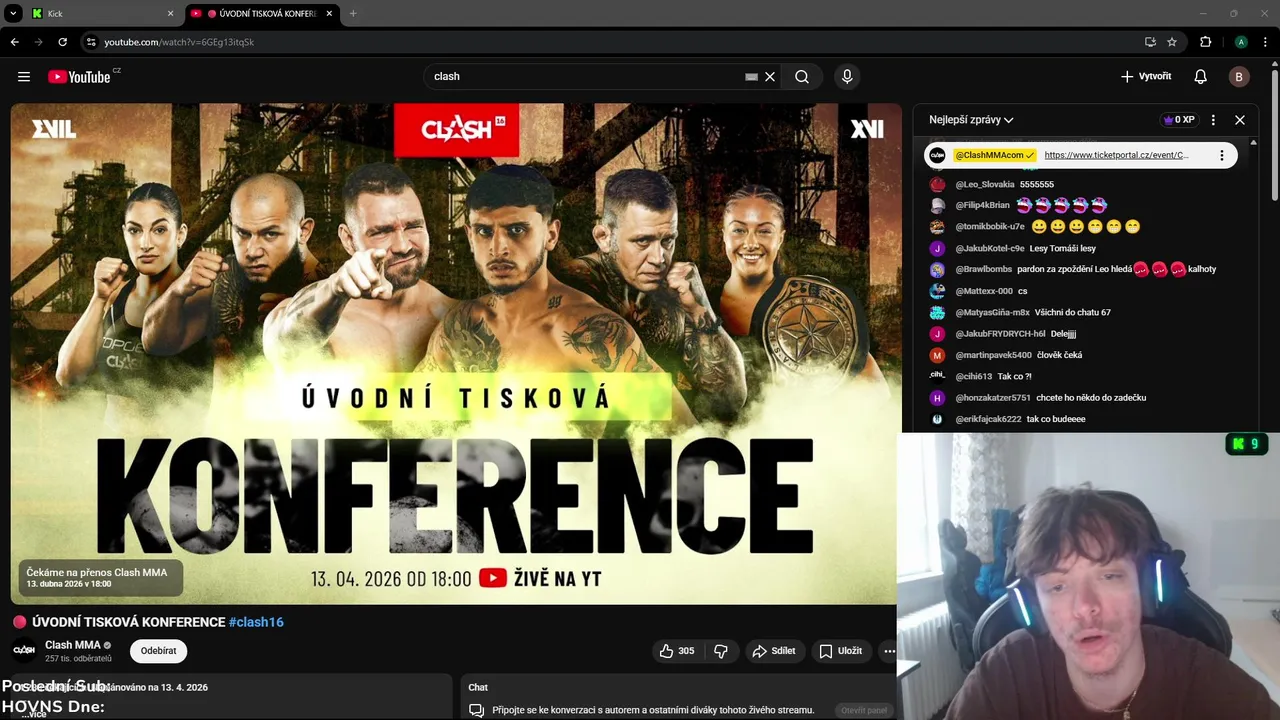This screenshot has height=720, width=1280.
Task: Go back with browser back arrow
Action: 14,42
